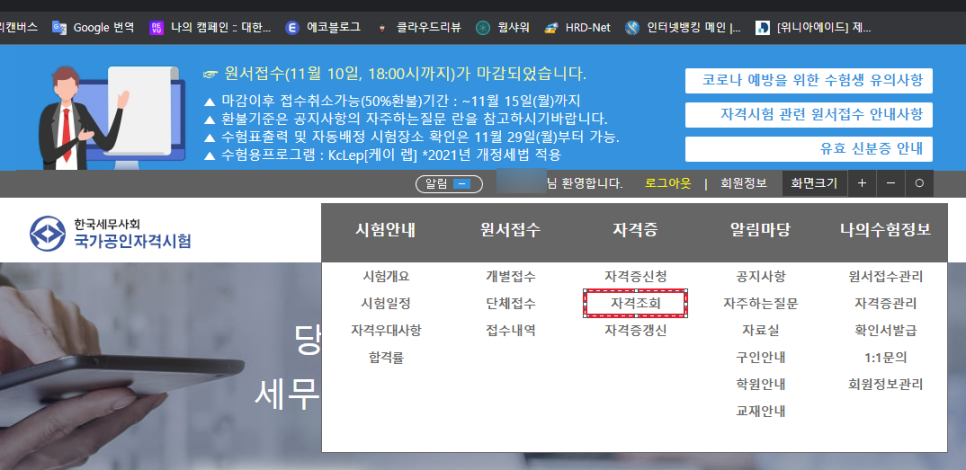Select 자격증신청 submenu item
Screen dimensions: 966x470
[x=635, y=277]
